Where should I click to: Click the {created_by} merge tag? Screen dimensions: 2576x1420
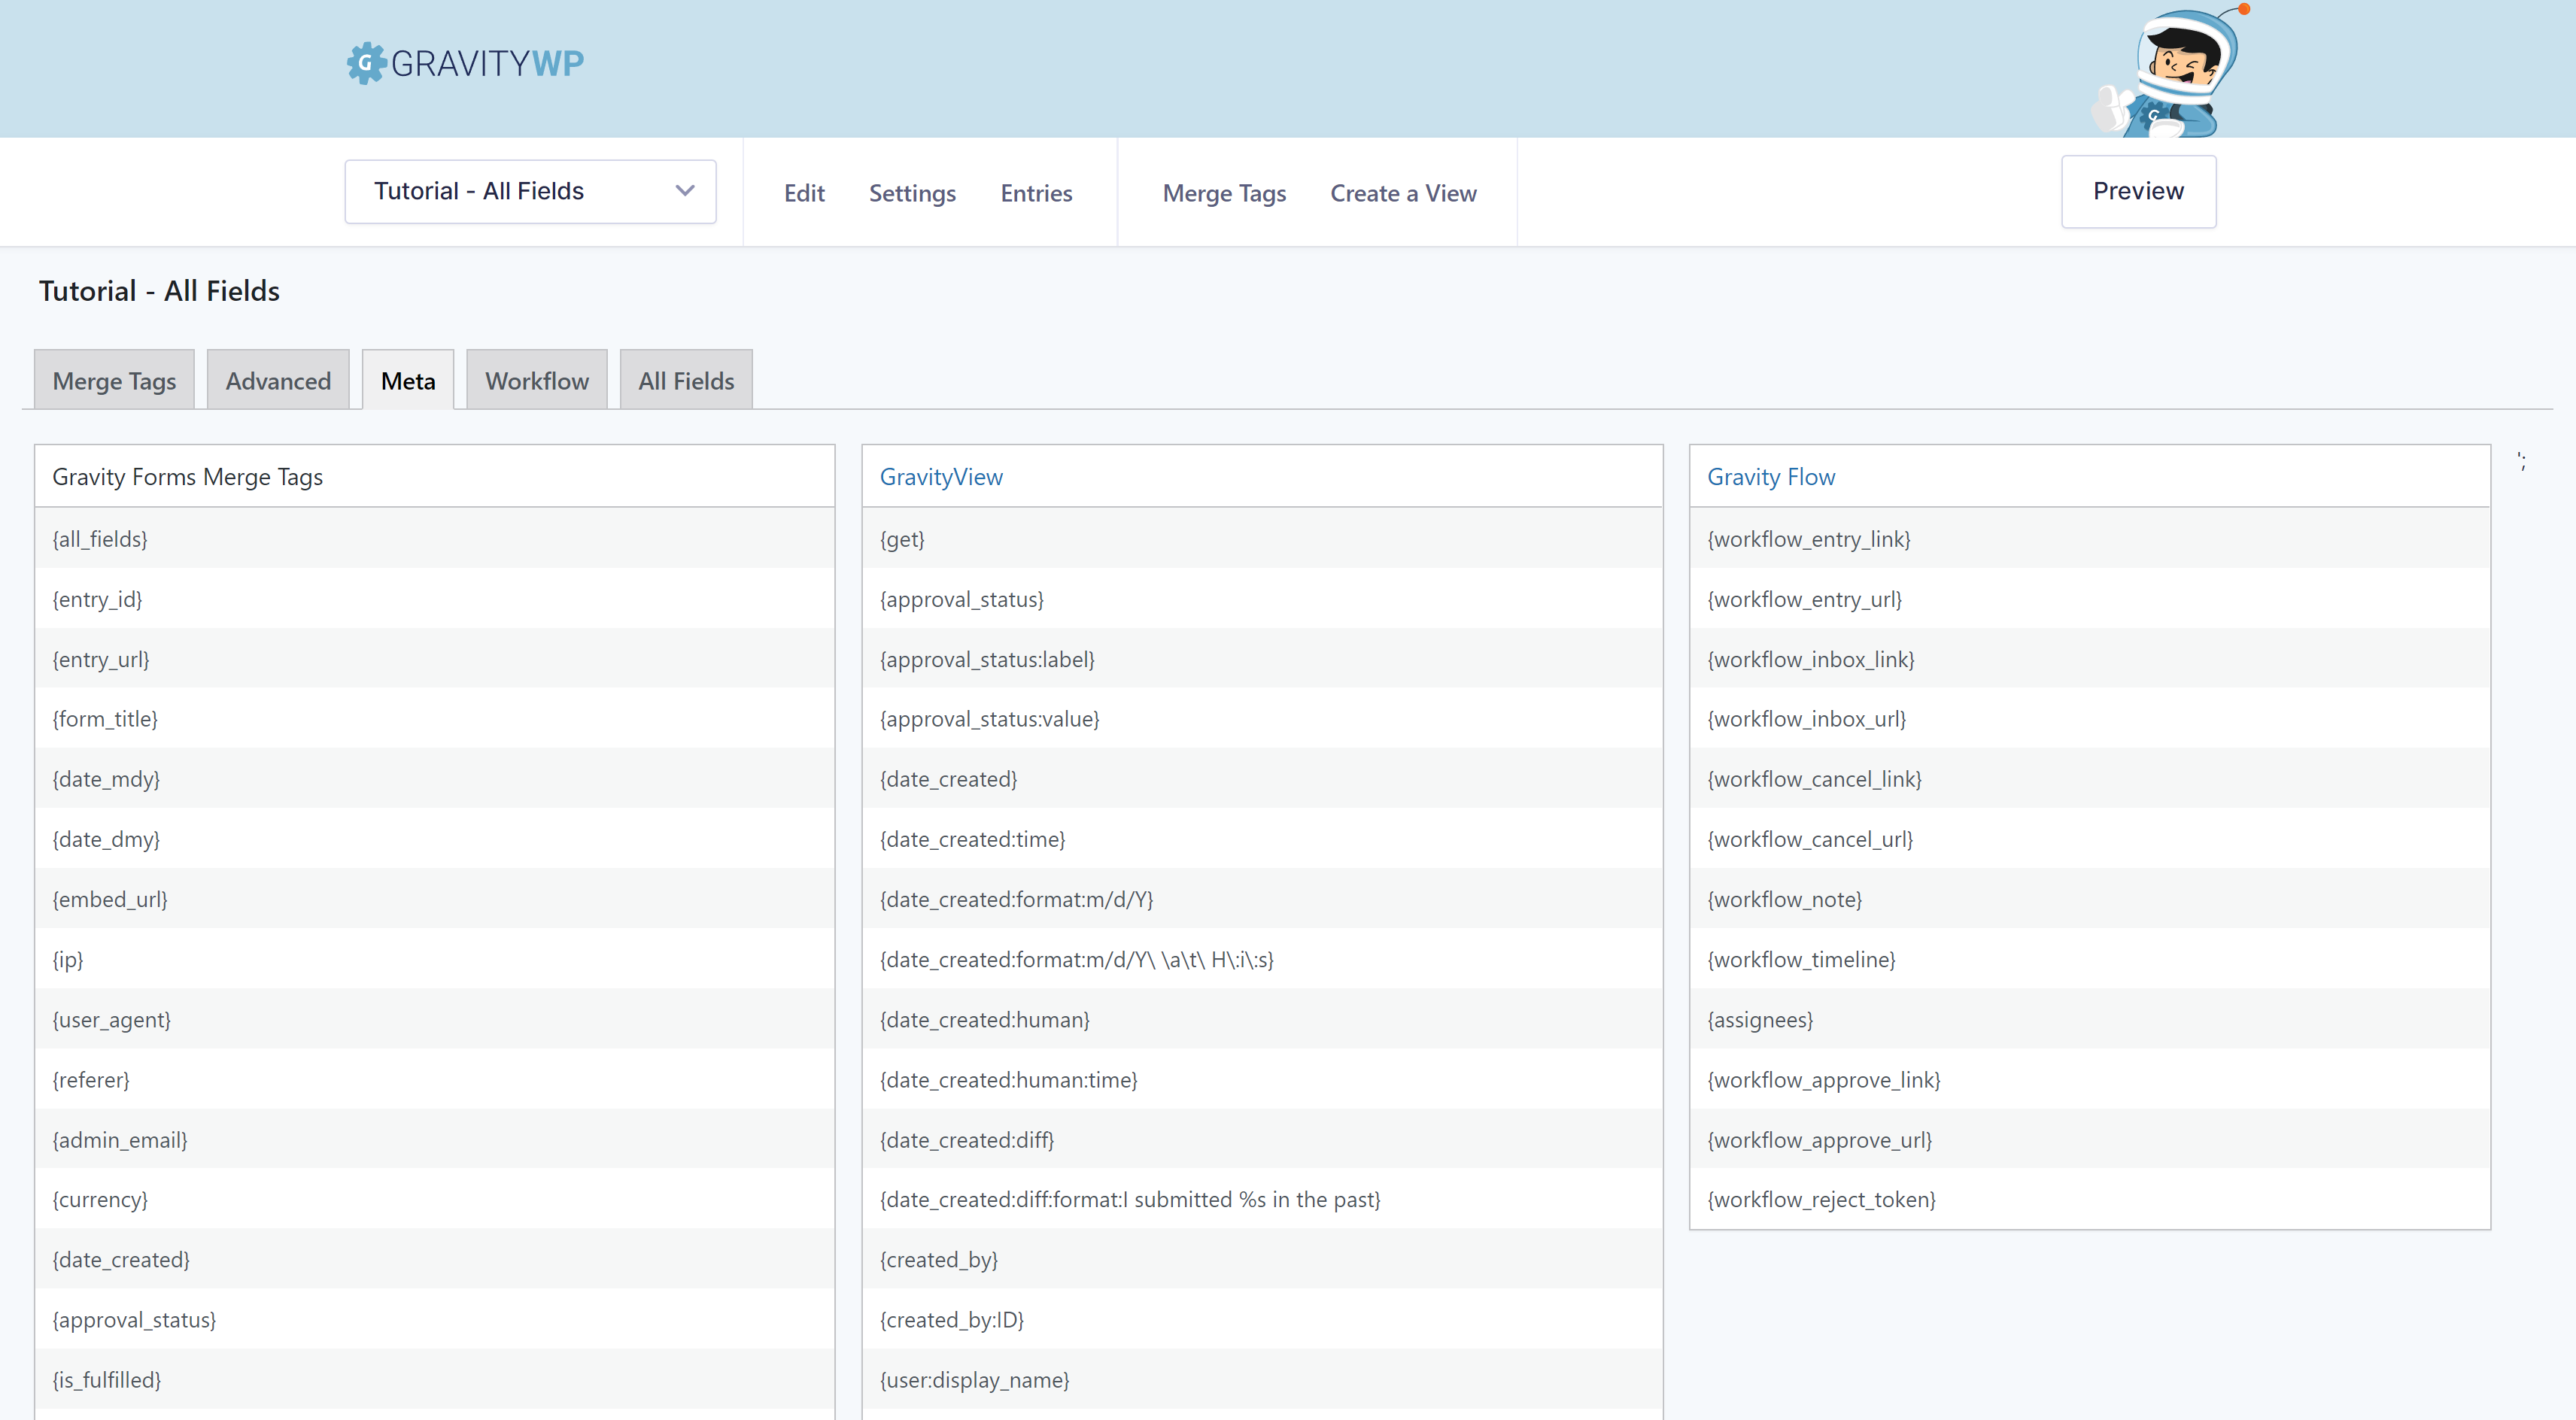click(x=939, y=1259)
